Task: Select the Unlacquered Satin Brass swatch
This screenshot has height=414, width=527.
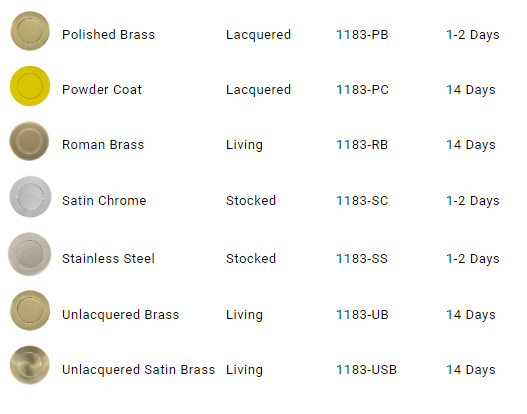Action: tap(30, 365)
